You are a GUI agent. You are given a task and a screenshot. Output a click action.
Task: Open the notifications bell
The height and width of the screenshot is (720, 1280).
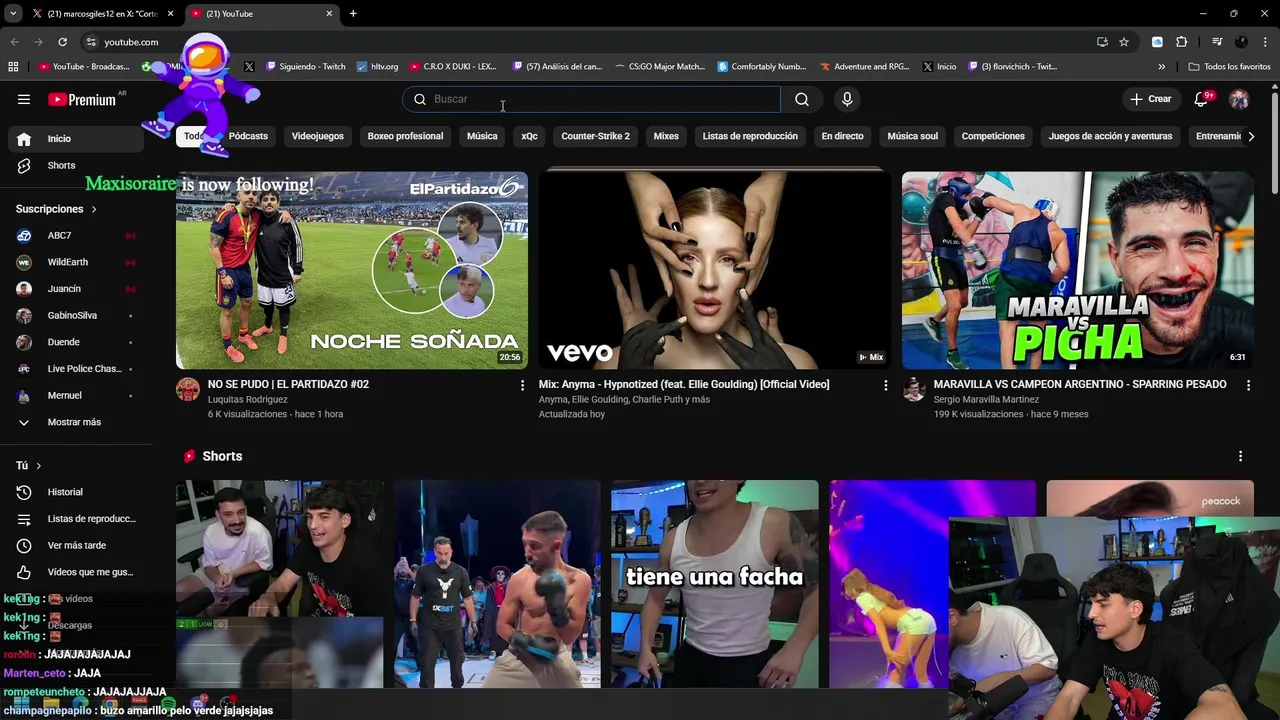pyautogui.click(x=1201, y=99)
